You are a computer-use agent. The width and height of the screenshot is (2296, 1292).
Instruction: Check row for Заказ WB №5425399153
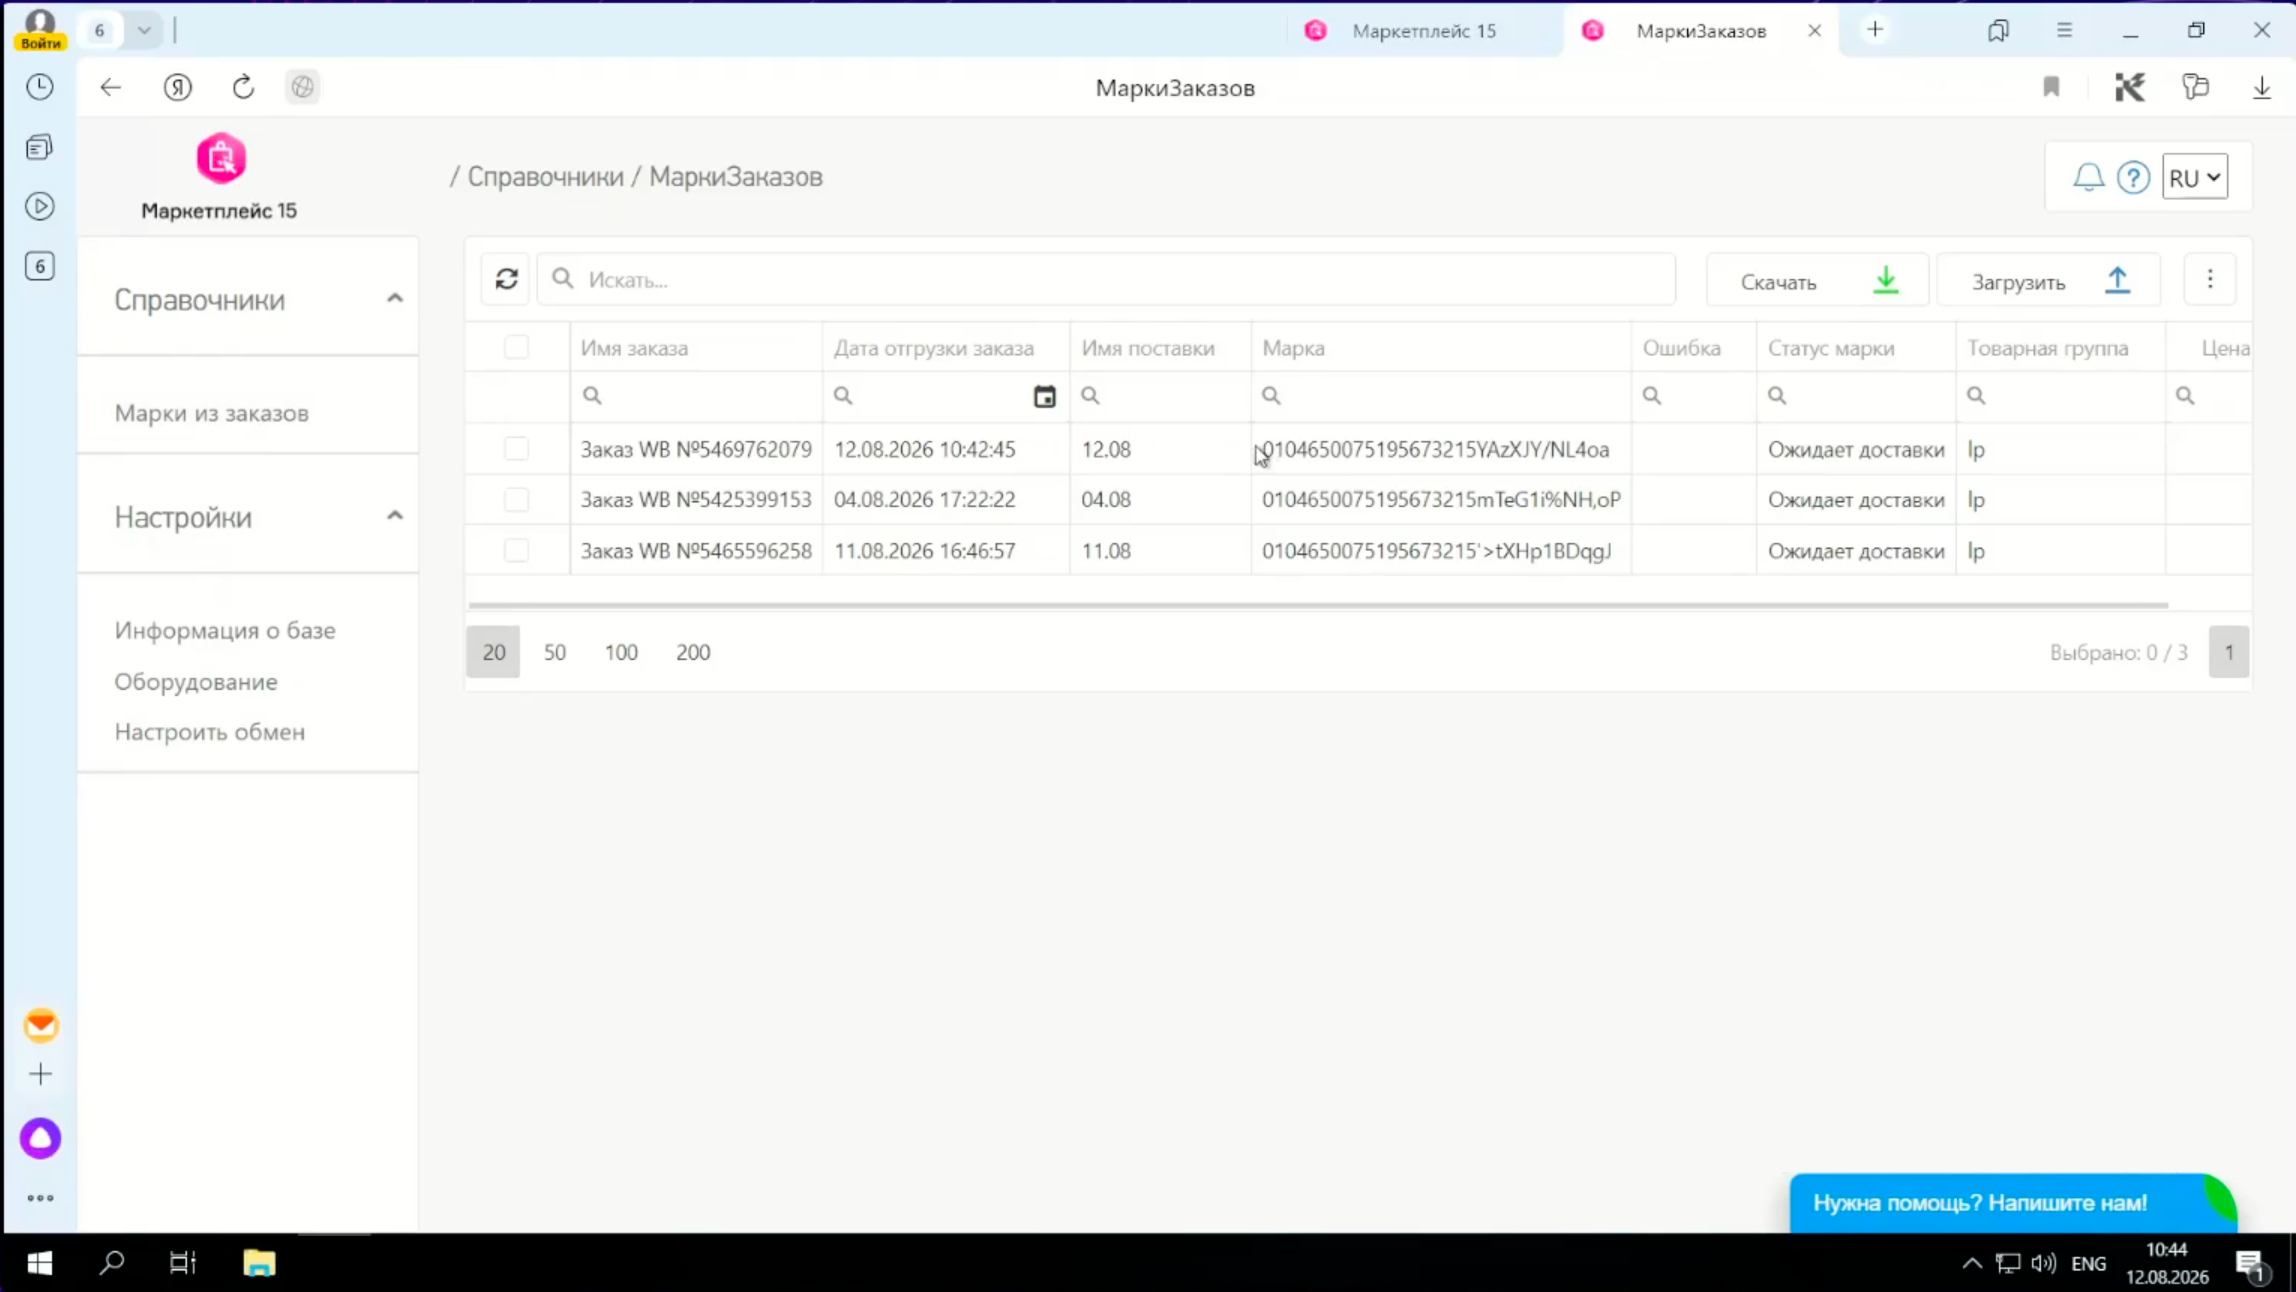point(516,499)
